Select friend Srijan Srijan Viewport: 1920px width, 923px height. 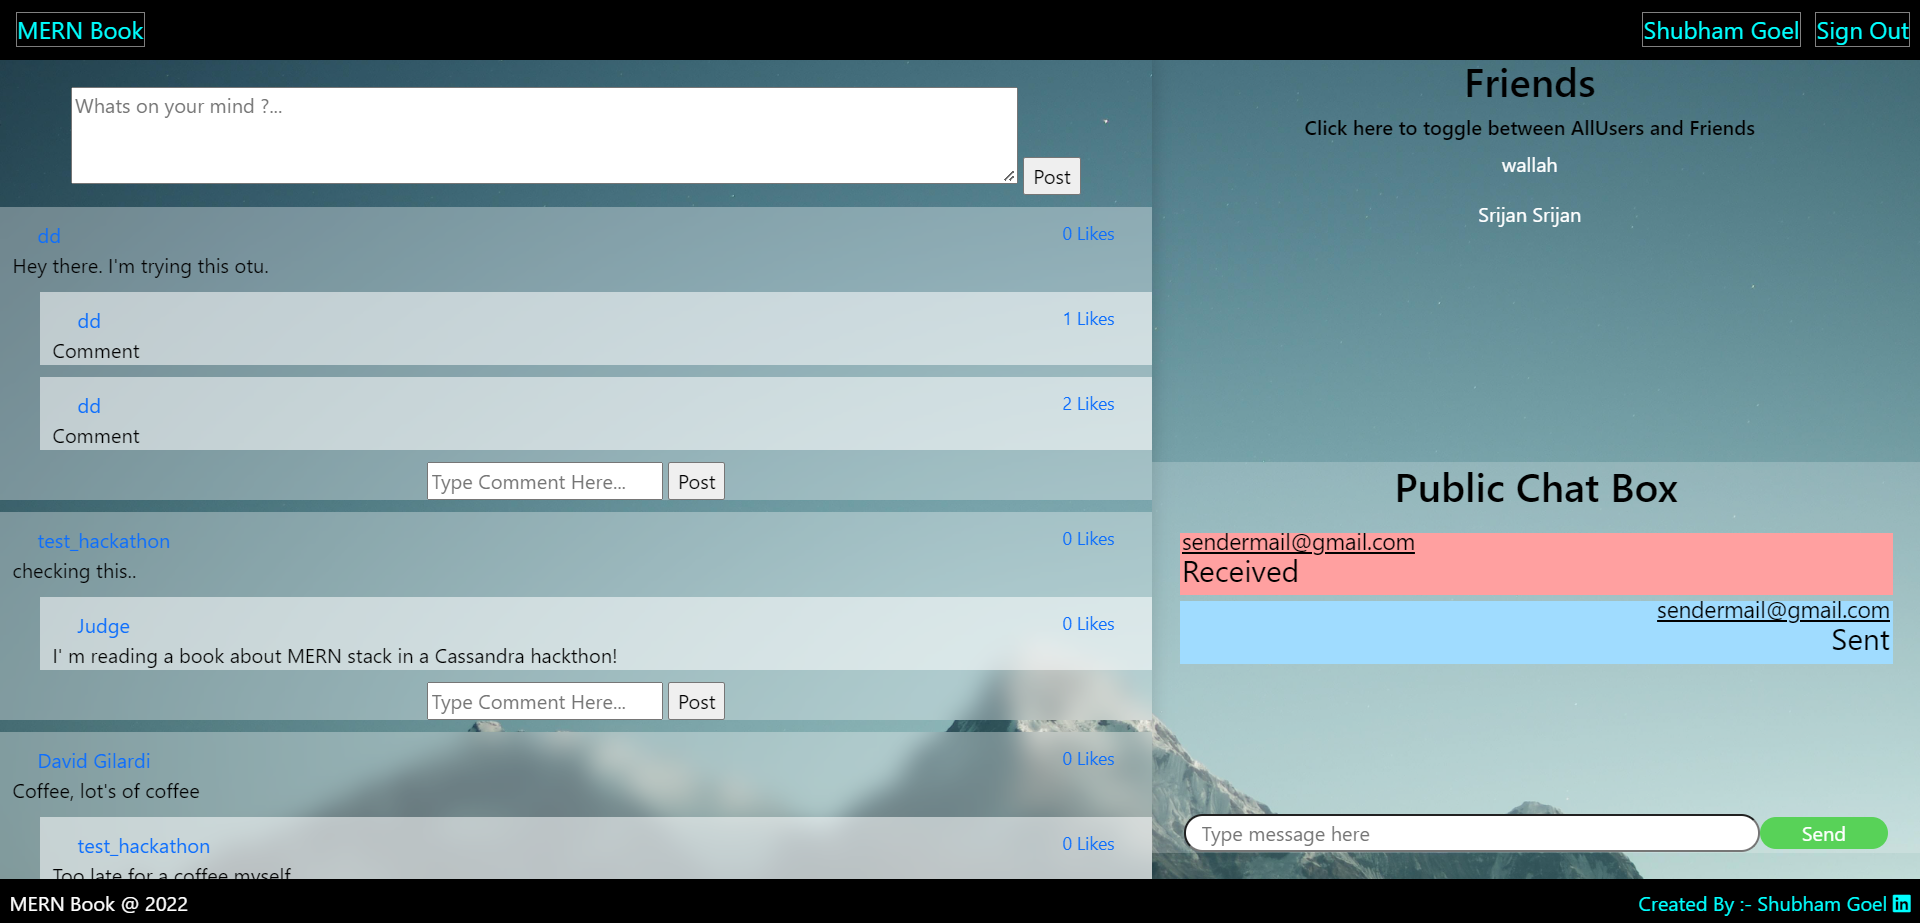1529,215
